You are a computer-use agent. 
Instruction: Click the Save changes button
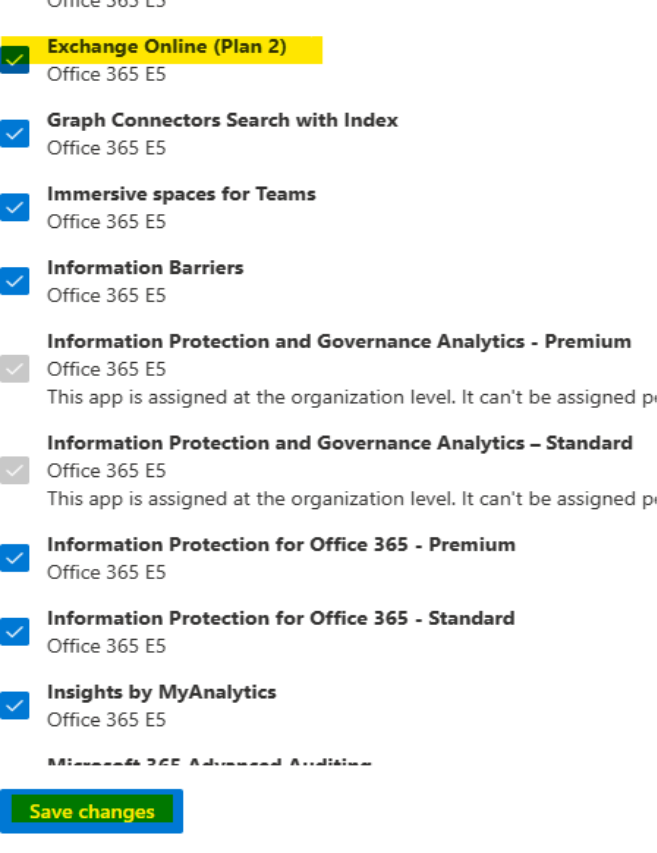[92, 811]
